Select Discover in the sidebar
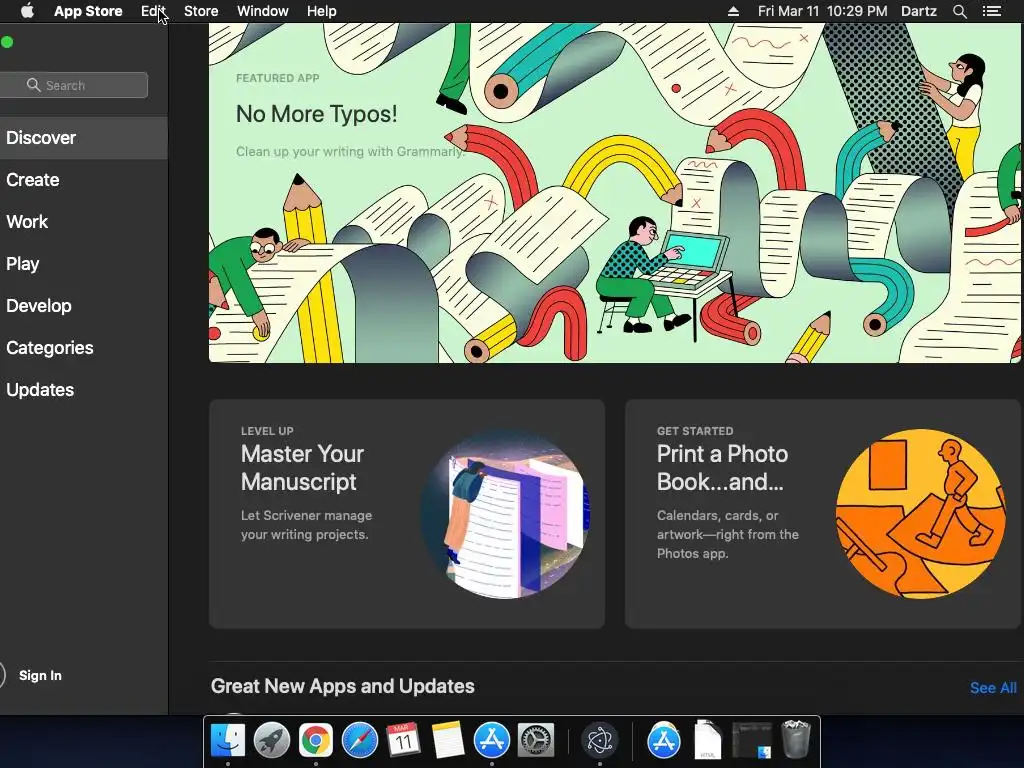Viewport: 1024px width, 768px height. pos(84,138)
